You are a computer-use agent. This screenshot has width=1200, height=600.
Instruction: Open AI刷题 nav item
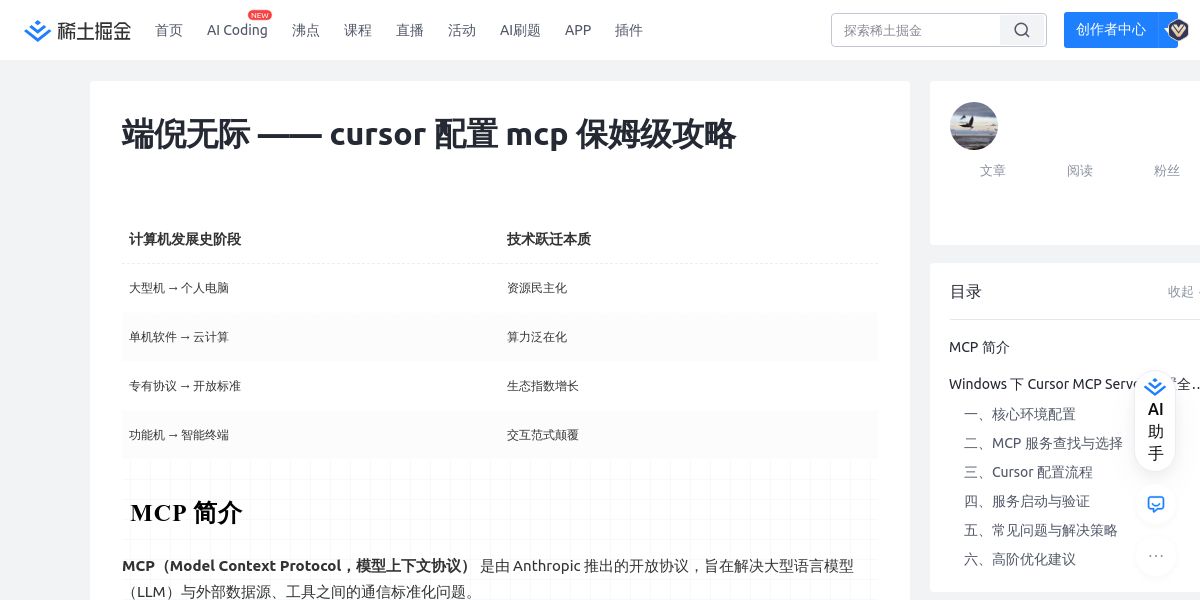520,30
